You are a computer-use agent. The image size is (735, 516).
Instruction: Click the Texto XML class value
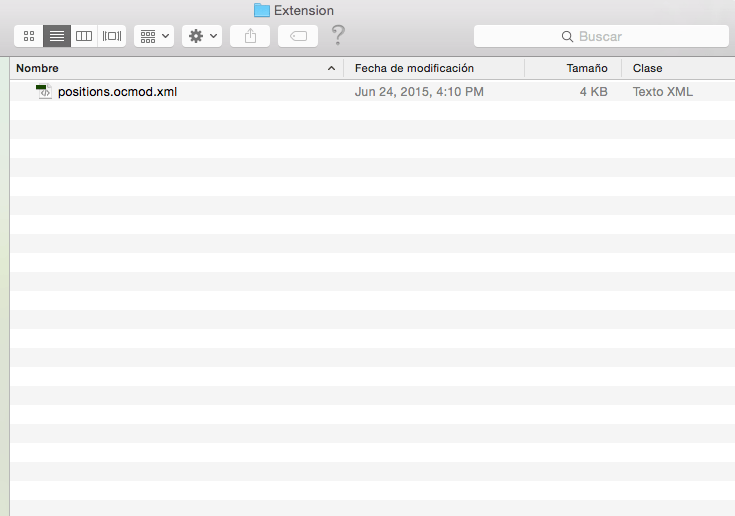pos(663,92)
